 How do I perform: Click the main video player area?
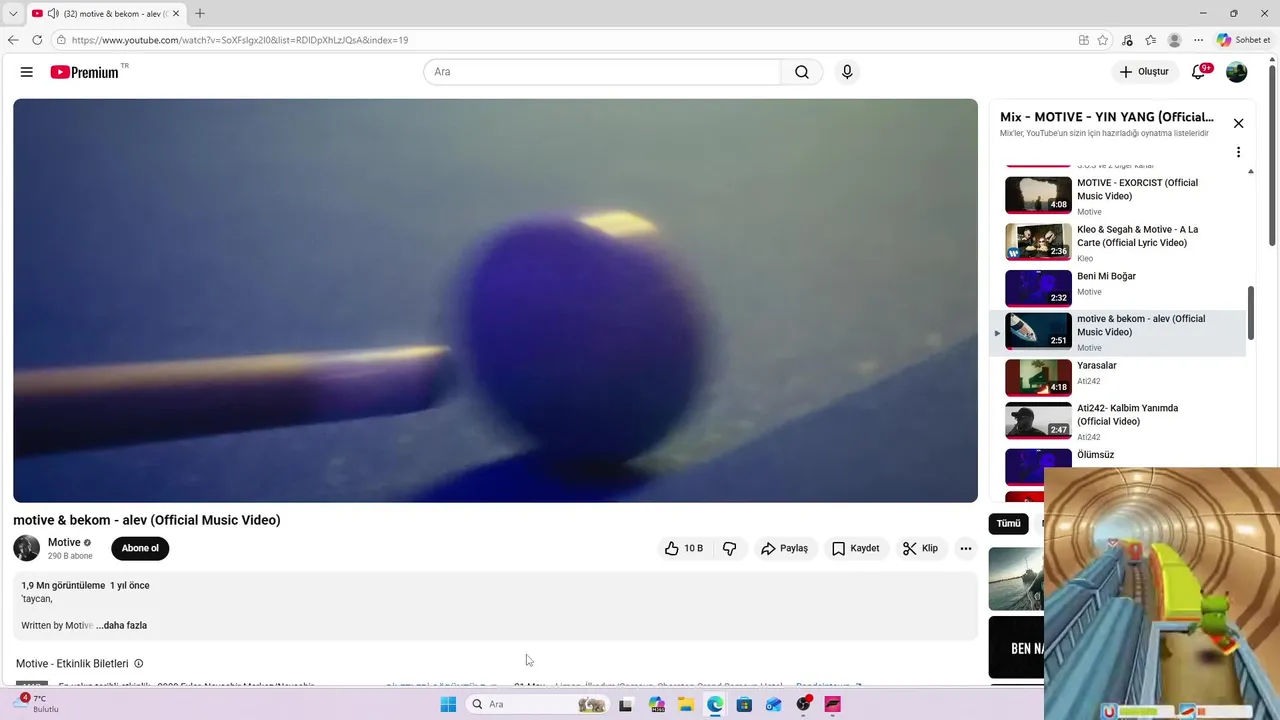click(x=495, y=300)
